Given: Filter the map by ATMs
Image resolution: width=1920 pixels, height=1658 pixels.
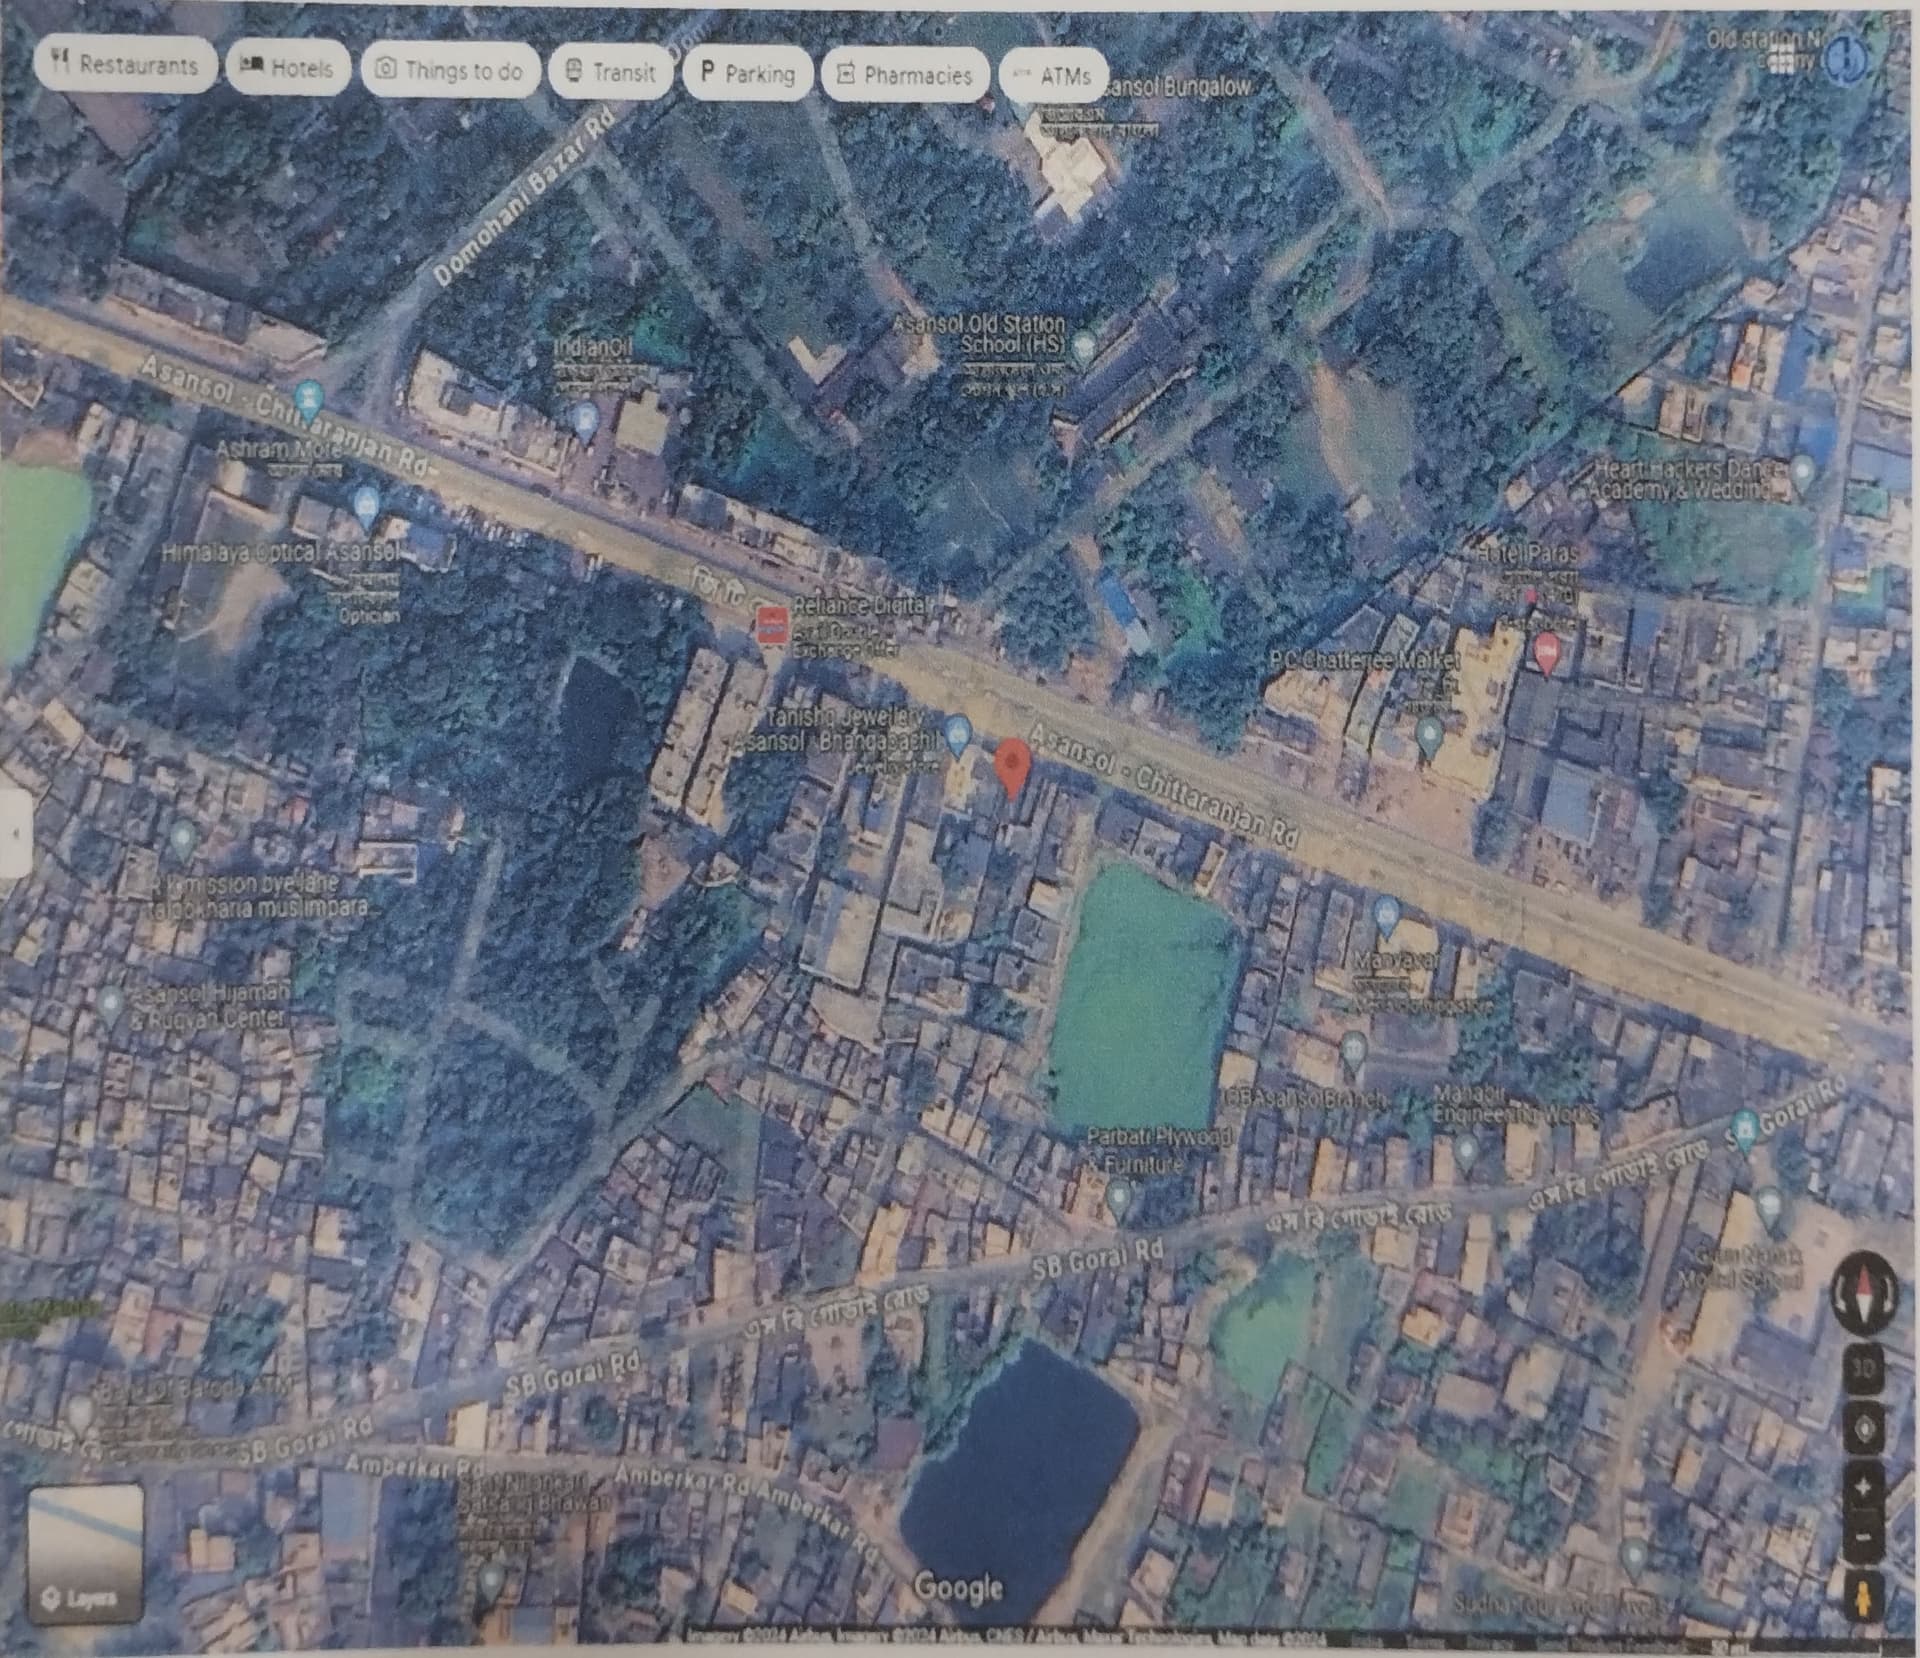Looking at the screenshot, I should (1053, 75).
